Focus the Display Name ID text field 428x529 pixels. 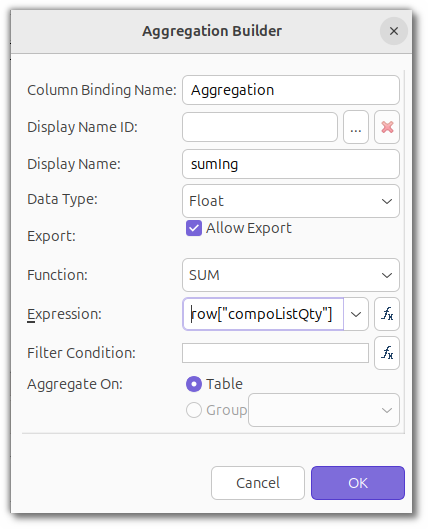tap(260, 127)
